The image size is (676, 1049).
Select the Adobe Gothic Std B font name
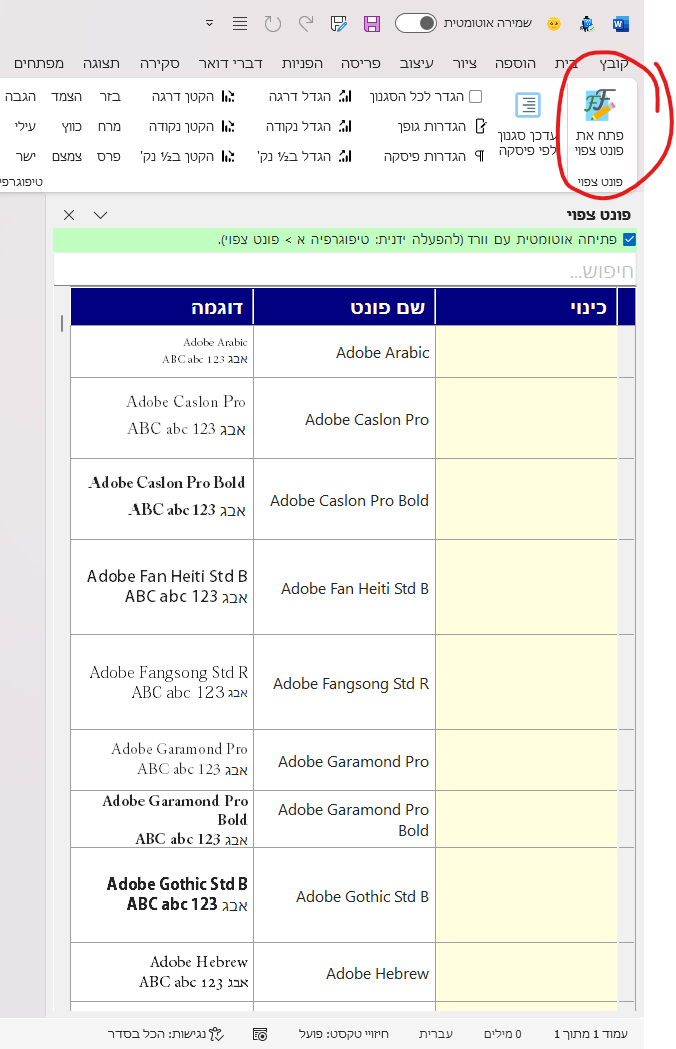coord(362,896)
